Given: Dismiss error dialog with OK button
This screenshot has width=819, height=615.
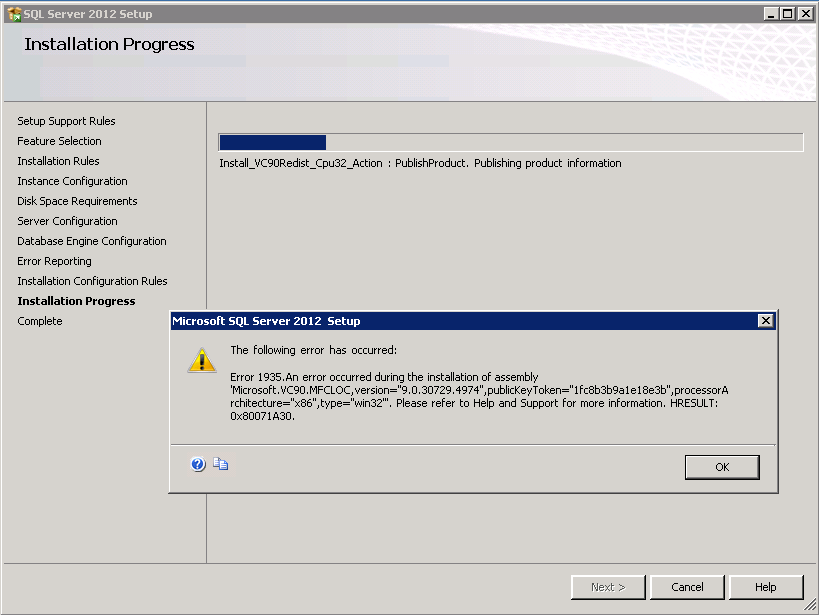Looking at the screenshot, I should point(722,467).
